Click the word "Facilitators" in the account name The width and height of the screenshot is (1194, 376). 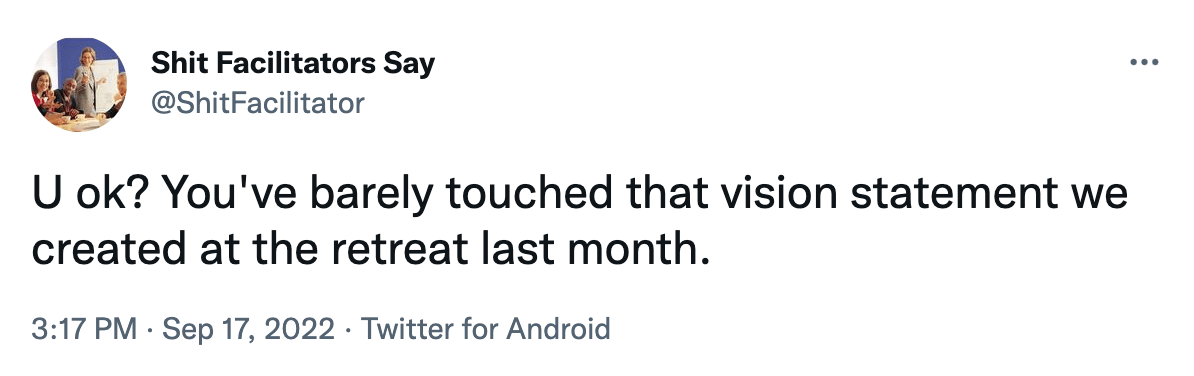coord(295,63)
